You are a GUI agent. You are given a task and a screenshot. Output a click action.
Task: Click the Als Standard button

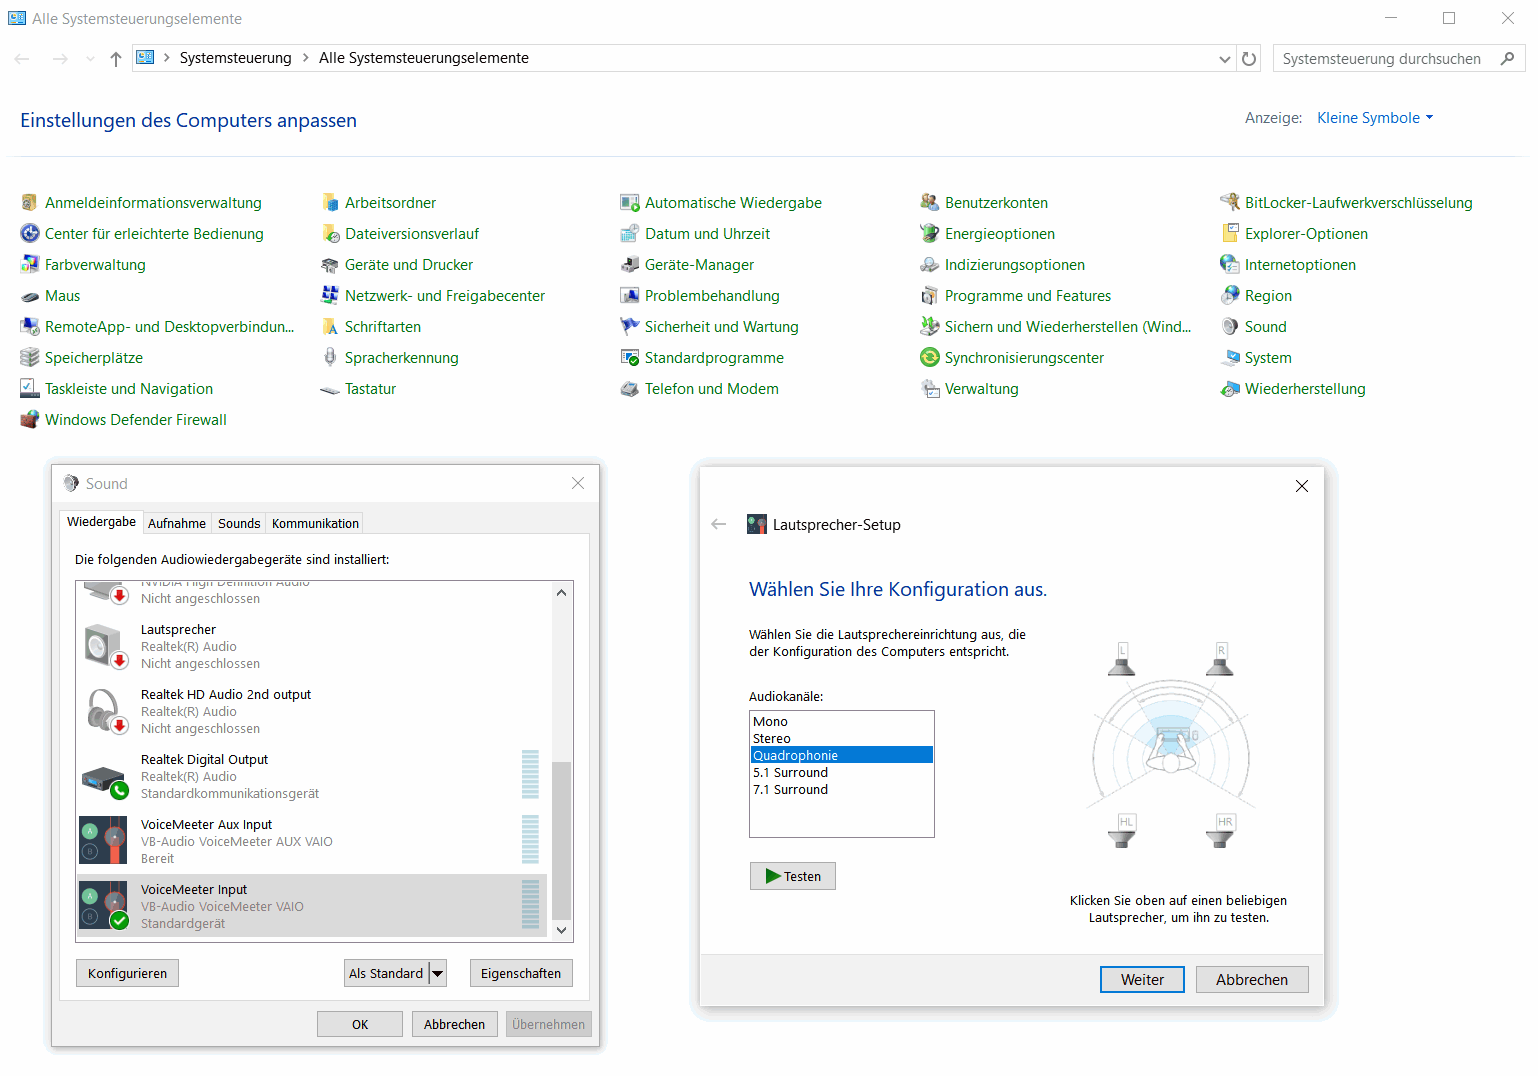(386, 973)
